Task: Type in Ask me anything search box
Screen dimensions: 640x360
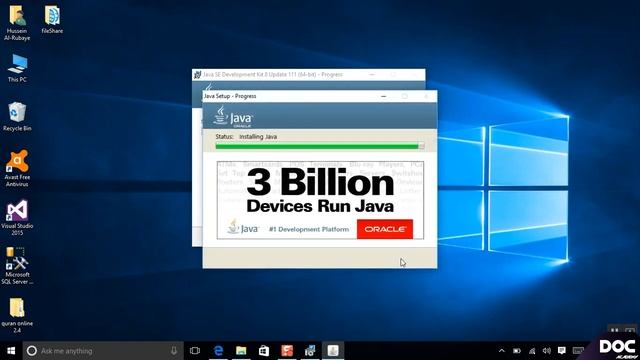Action: (x=103, y=351)
